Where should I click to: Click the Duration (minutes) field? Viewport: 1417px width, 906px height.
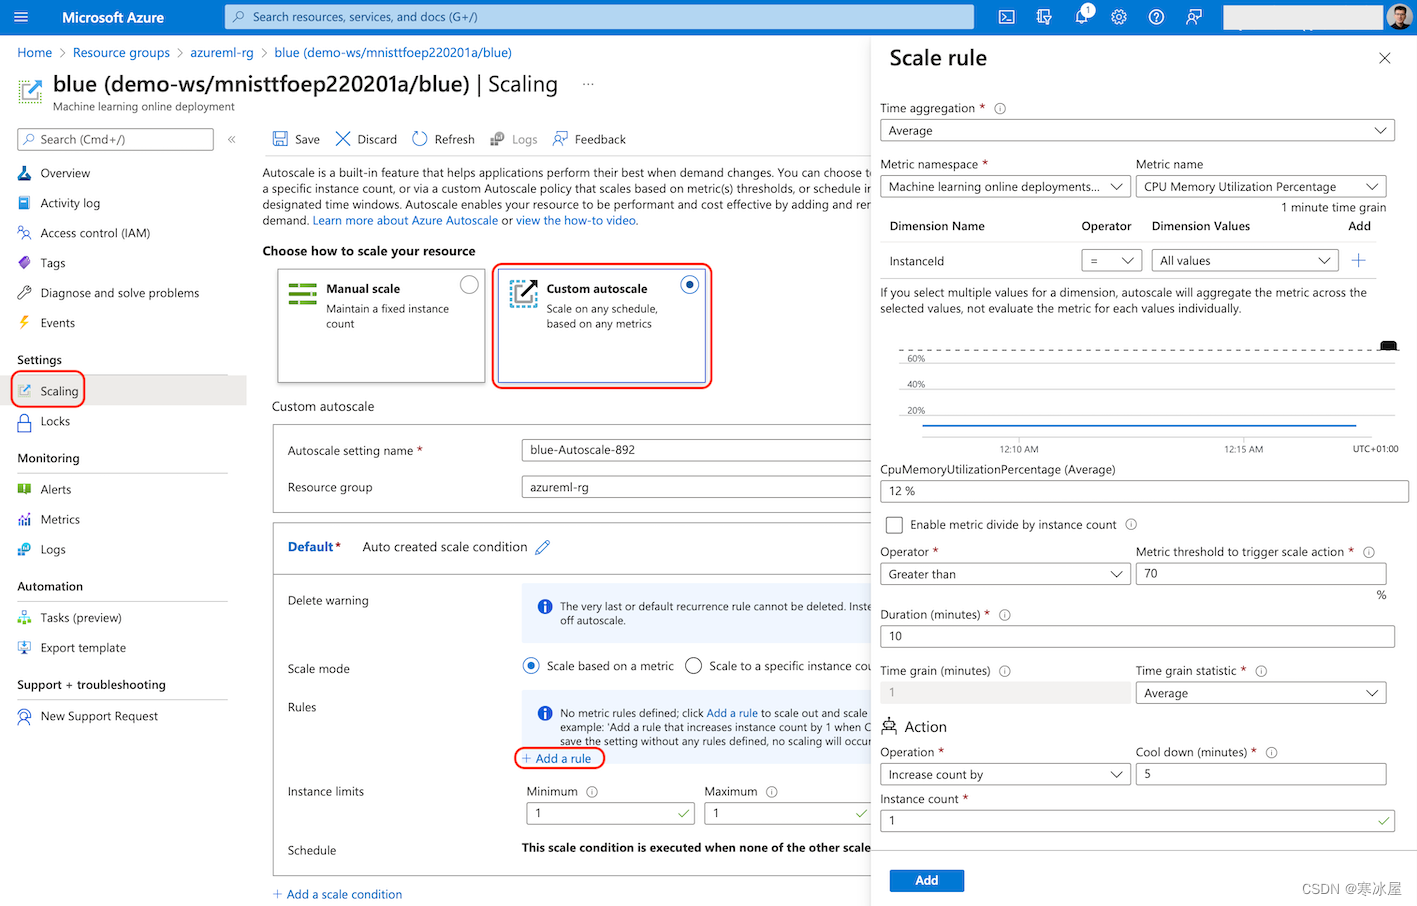coord(1137,636)
